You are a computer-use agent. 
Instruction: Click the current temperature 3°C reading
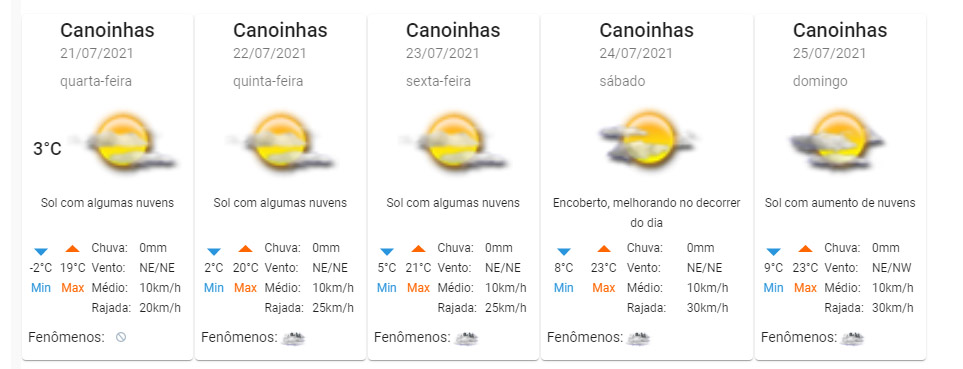point(47,149)
